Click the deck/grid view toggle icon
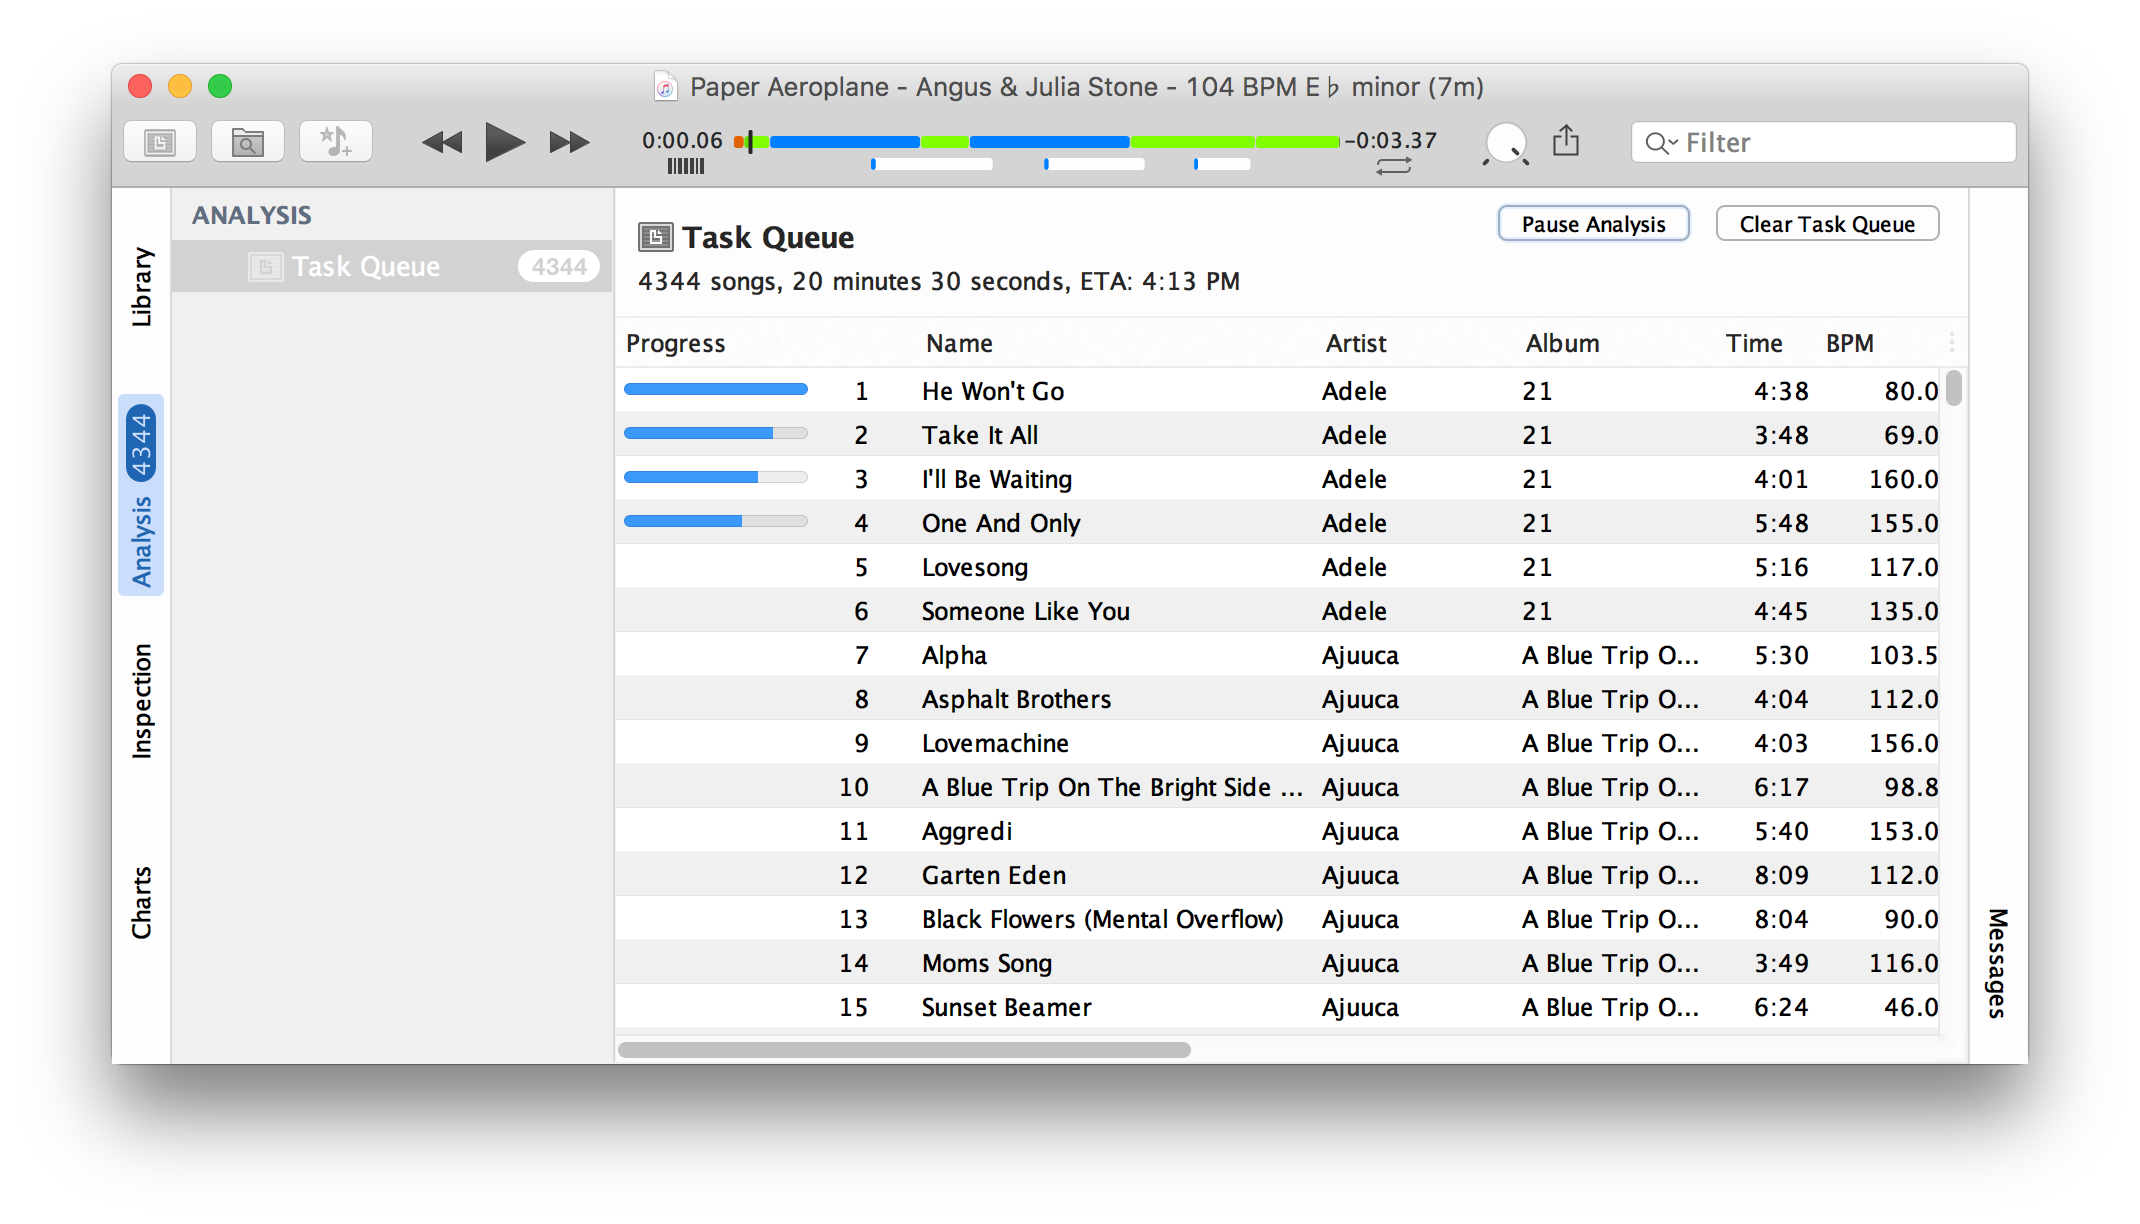 coord(160,143)
